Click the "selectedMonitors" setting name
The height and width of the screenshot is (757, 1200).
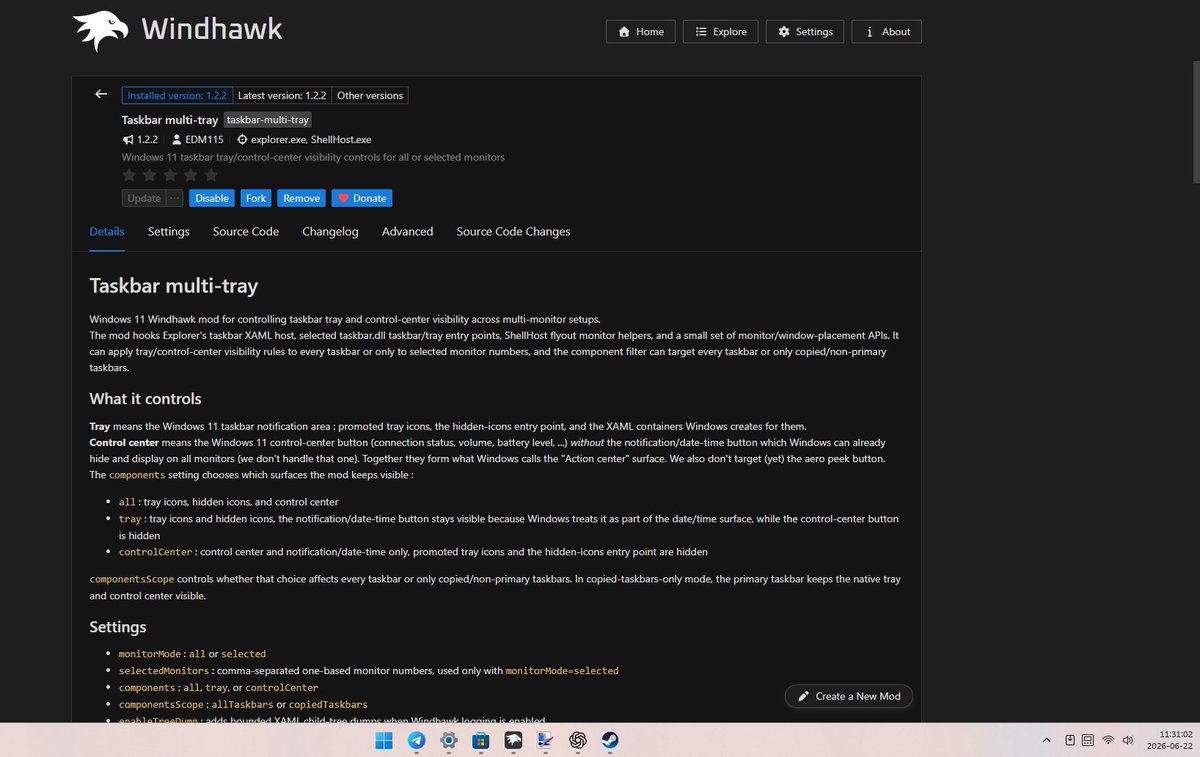point(165,670)
